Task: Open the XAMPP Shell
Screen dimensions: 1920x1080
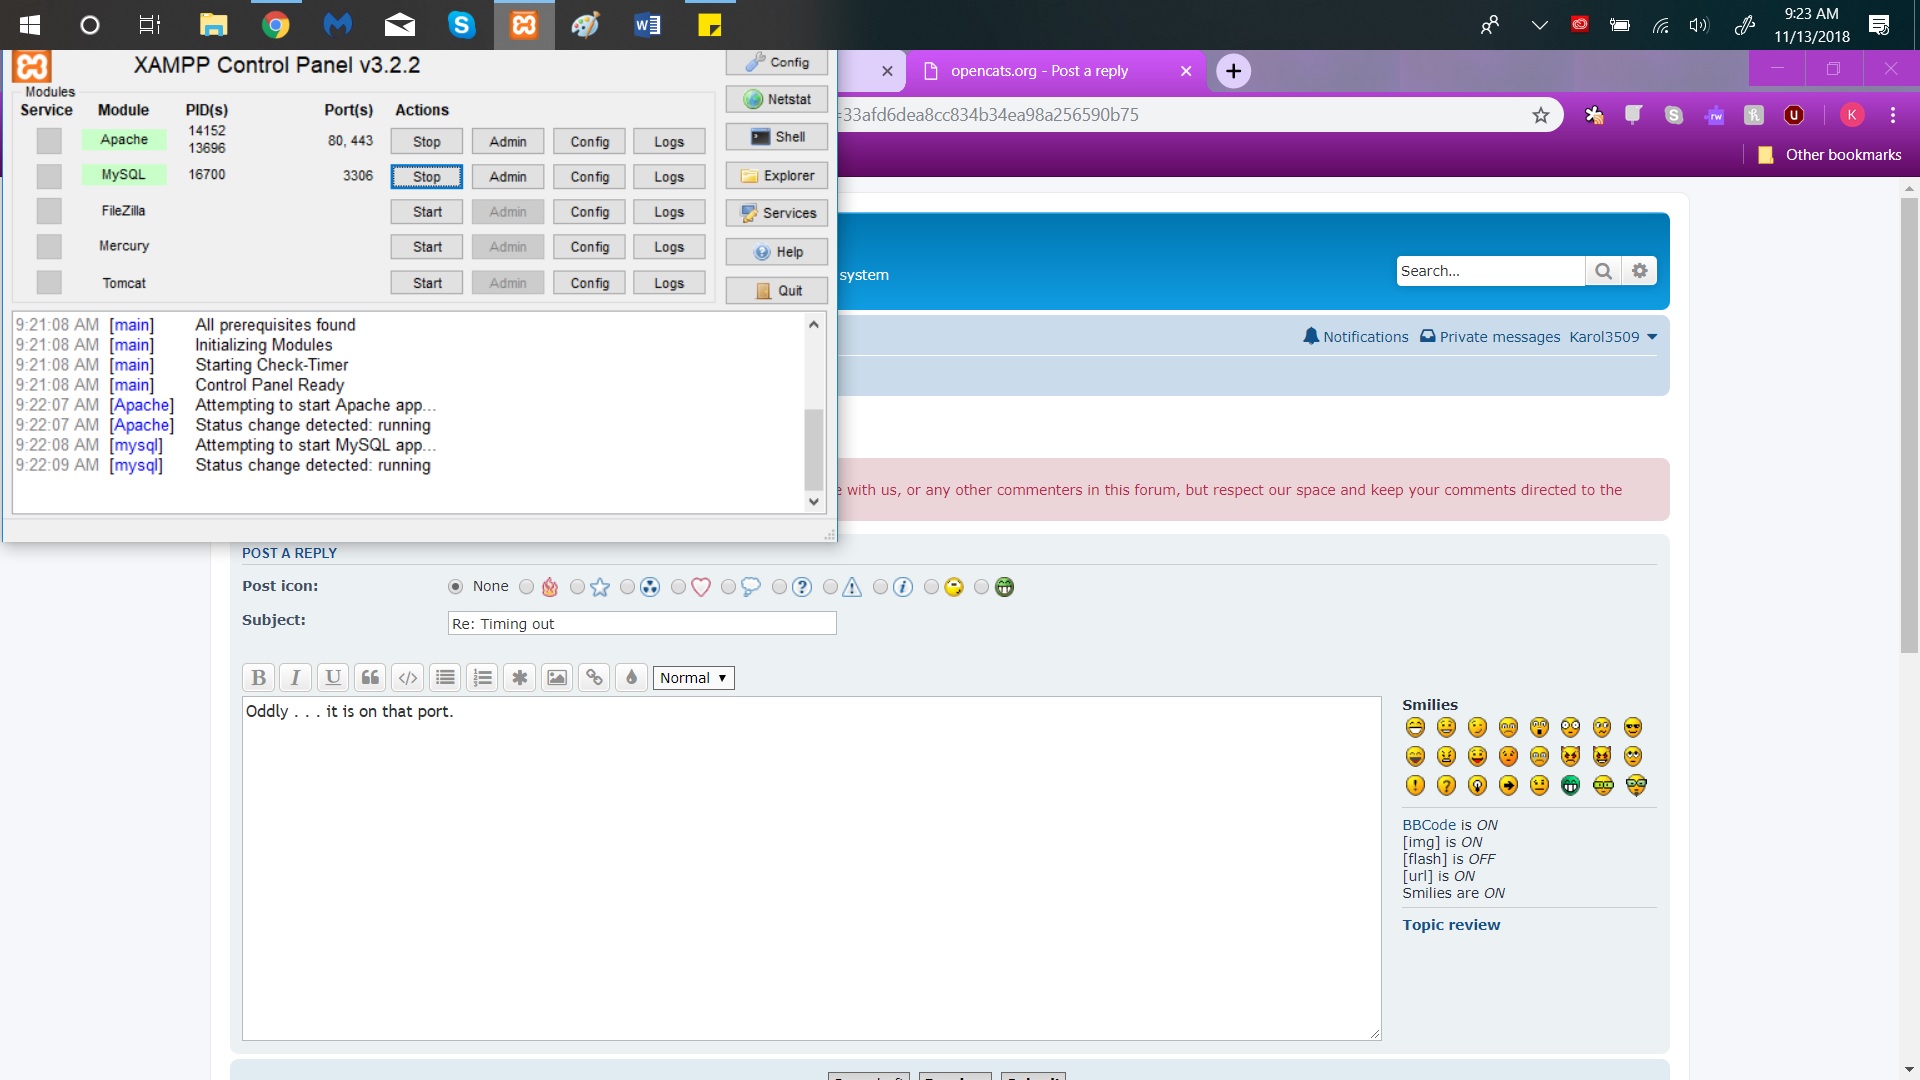Action: (777, 137)
